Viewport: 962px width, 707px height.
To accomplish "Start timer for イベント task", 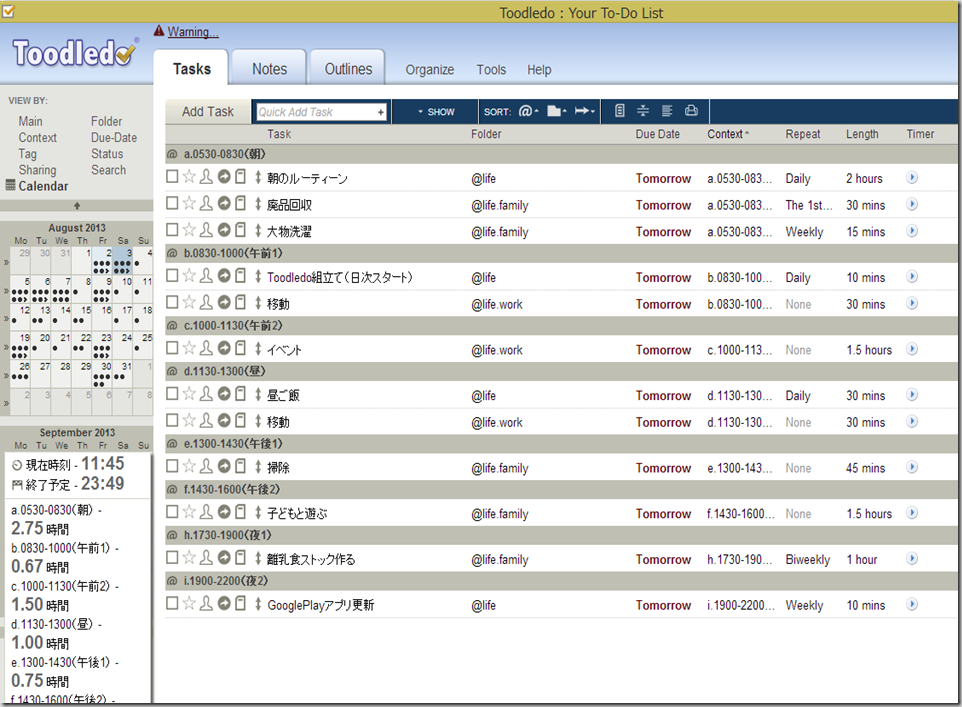I will click(x=912, y=349).
